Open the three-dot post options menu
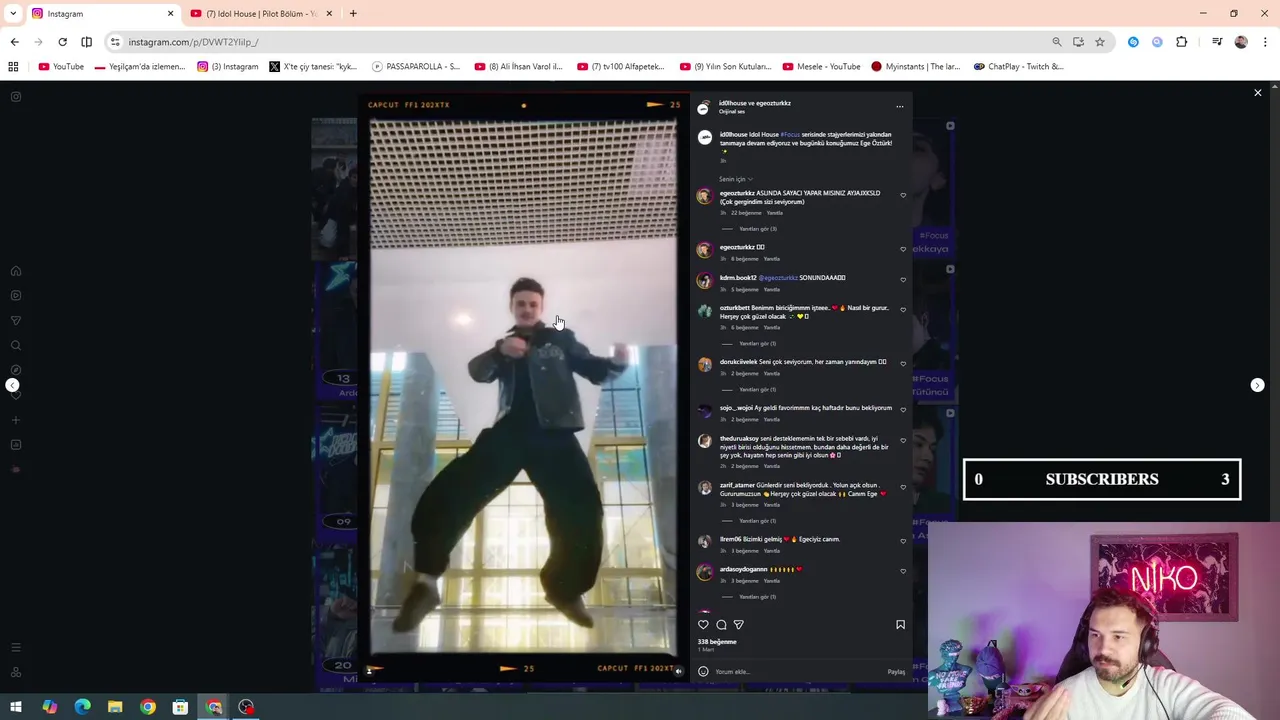Image resolution: width=1280 pixels, height=720 pixels. pos(899,106)
